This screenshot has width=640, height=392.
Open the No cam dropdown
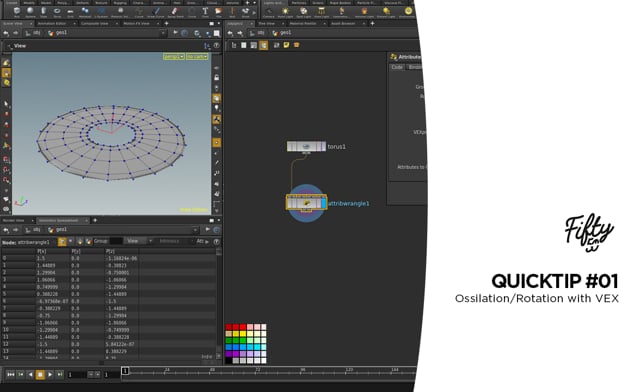click(x=197, y=56)
